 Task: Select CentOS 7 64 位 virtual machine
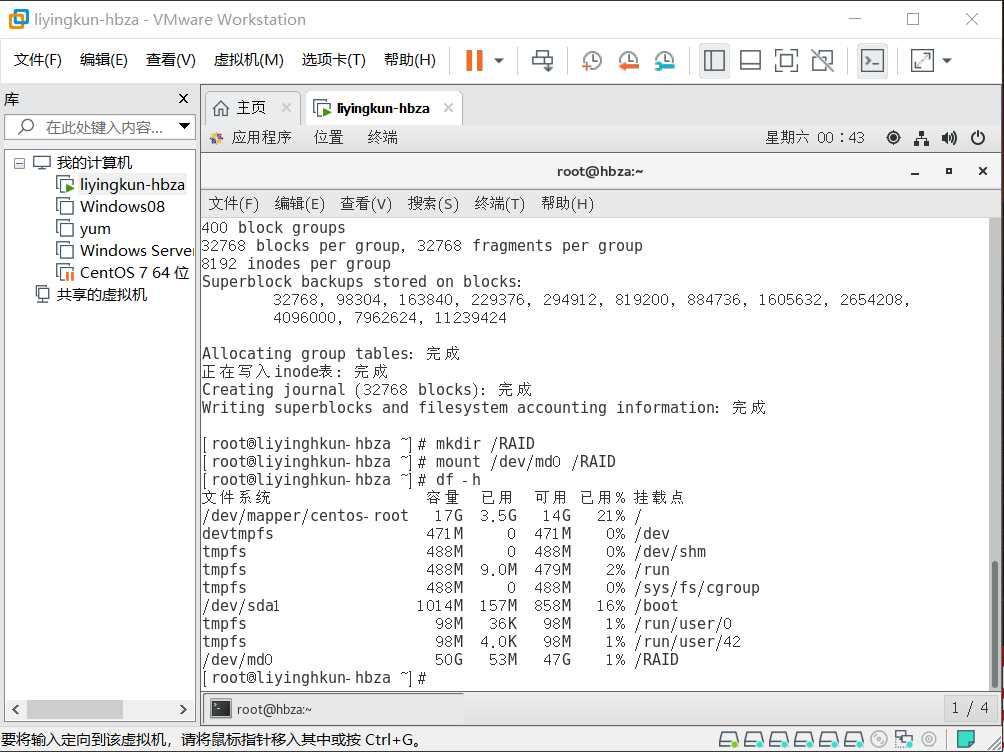click(123, 272)
